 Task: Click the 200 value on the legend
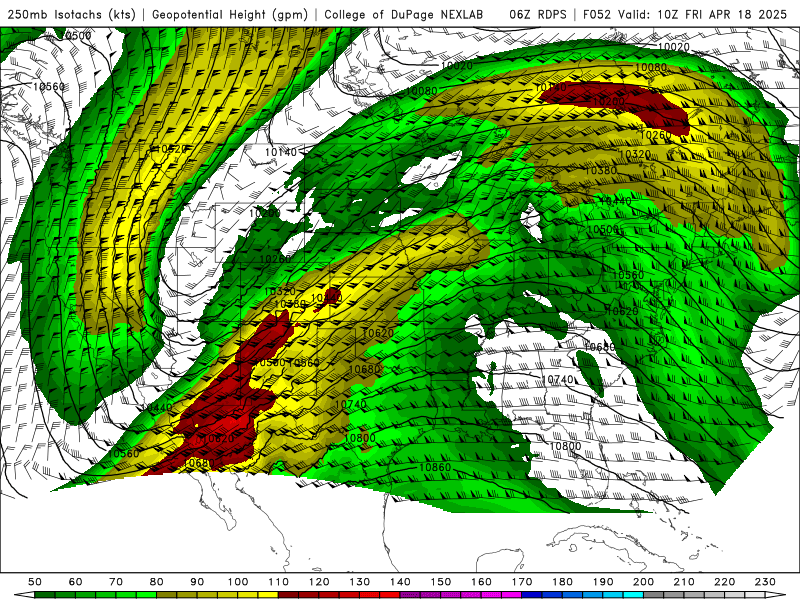[x=643, y=582]
